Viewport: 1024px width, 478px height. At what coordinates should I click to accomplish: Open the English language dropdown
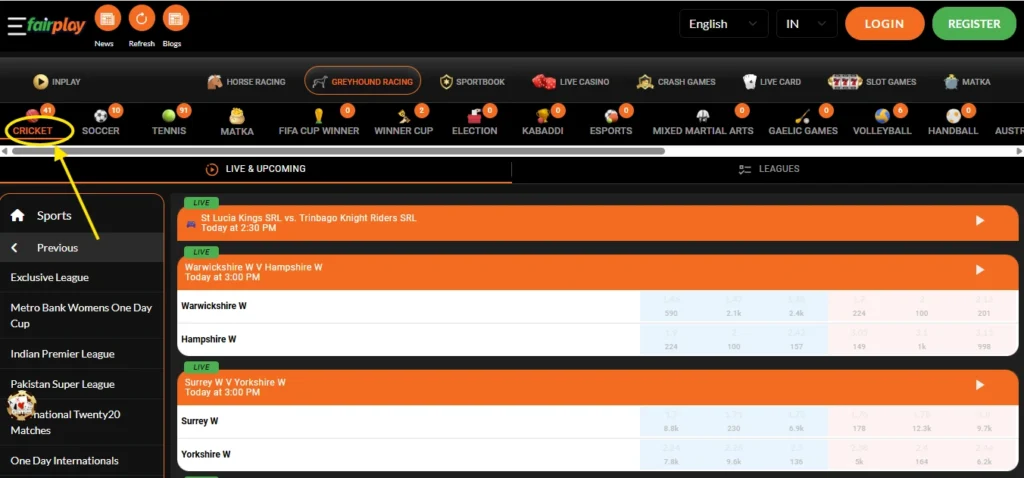click(724, 24)
